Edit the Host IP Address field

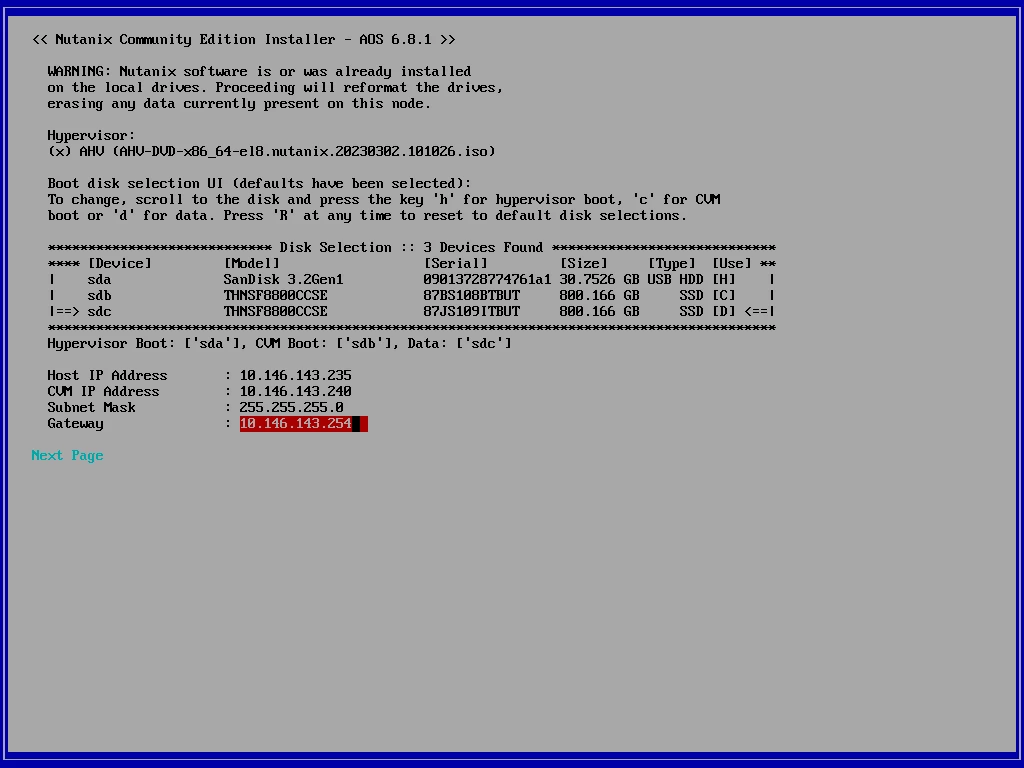pyautogui.click(x=295, y=376)
